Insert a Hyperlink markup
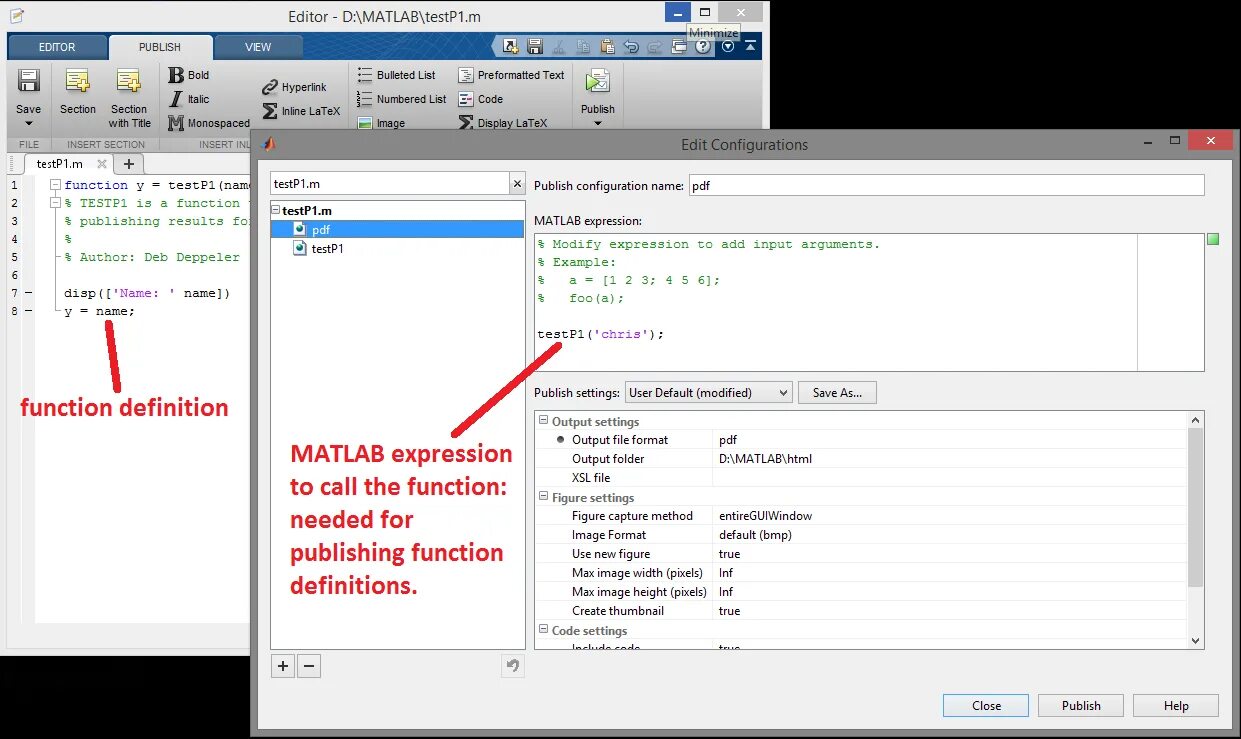Viewport: 1241px width, 739px height. 294,88
